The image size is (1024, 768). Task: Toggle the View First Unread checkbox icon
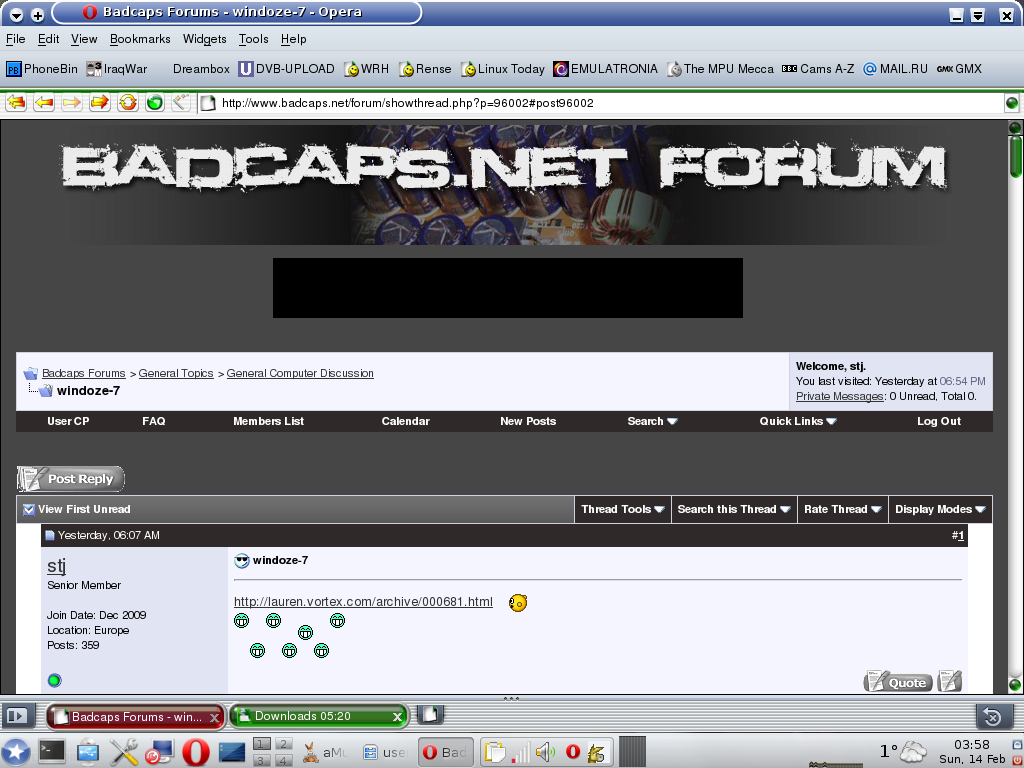pos(29,509)
